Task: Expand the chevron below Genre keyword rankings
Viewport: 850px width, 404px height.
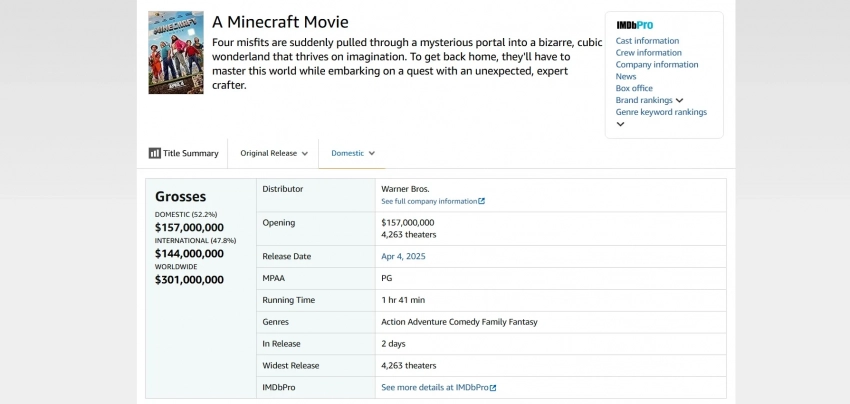Action: (x=620, y=124)
